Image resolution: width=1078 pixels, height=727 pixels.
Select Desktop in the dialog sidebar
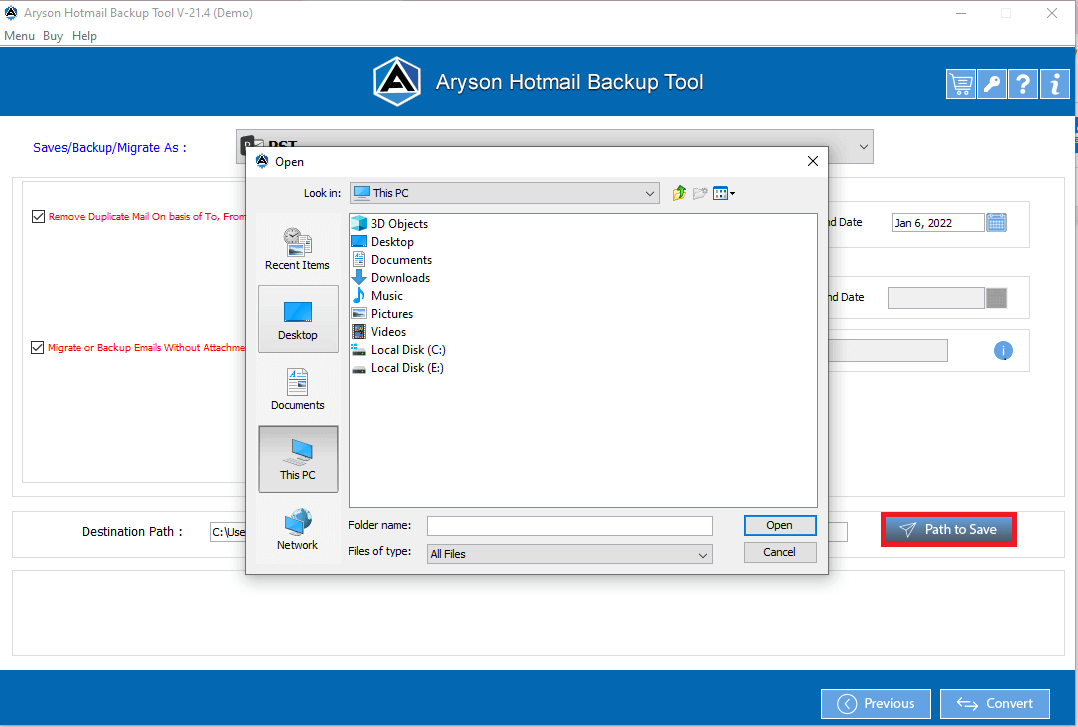point(298,319)
